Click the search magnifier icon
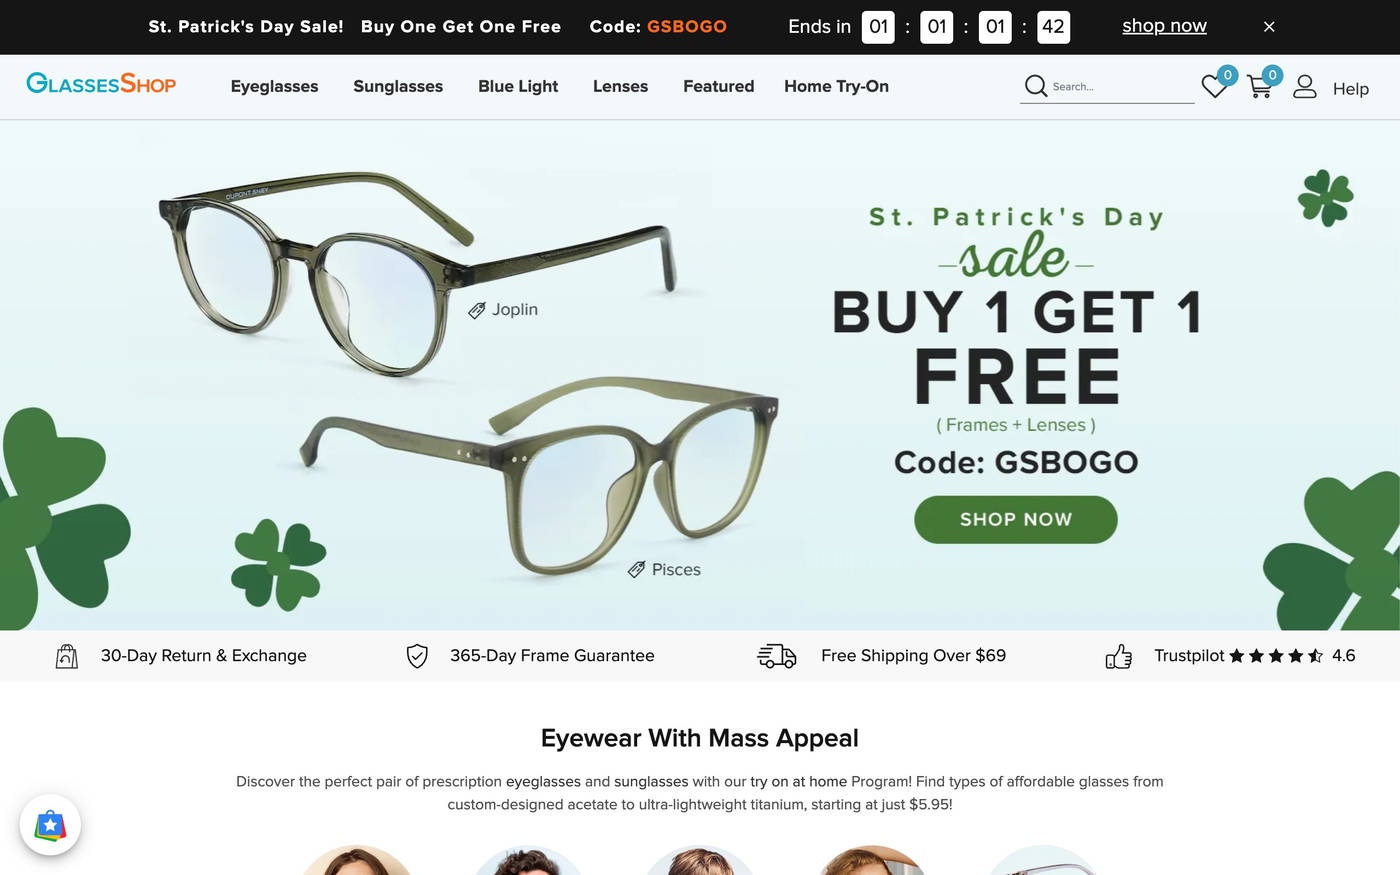 pyautogui.click(x=1036, y=86)
